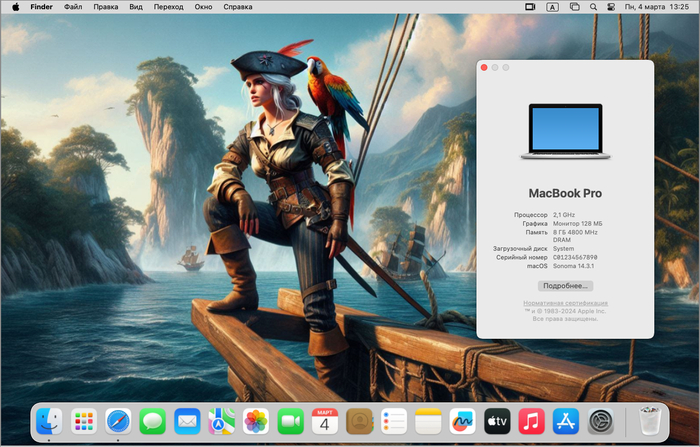Open FaceTime in the Dock
This screenshot has height=447, width=700.
click(x=291, y=421)
